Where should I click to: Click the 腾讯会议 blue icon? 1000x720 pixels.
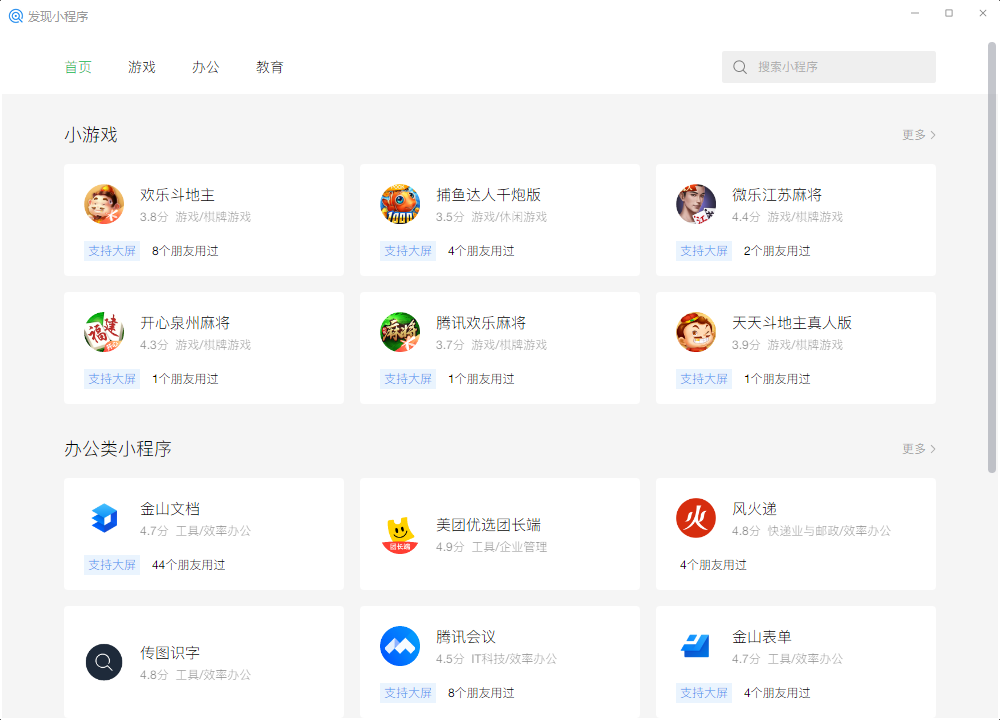click(x=400, y=646)
